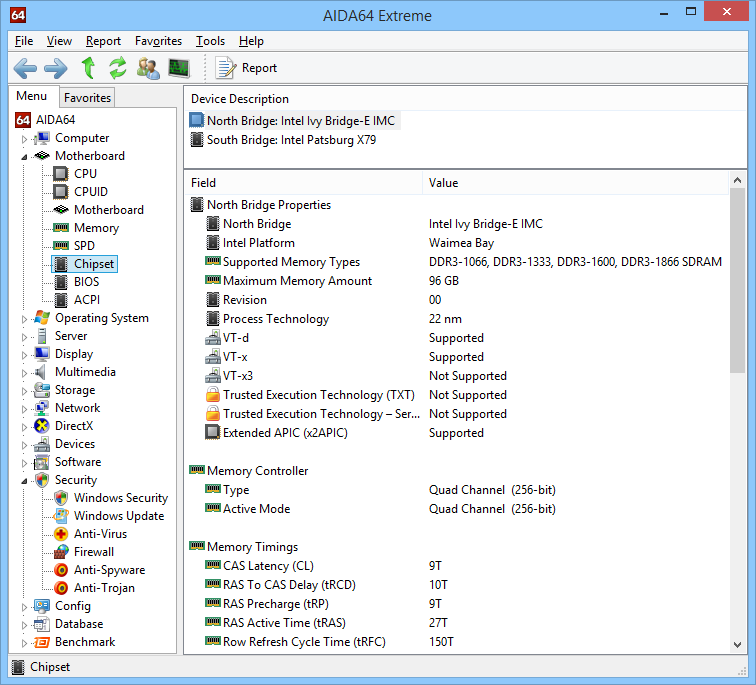Viewport: 756px width, 685px height.
Task: Click the Forward navigation arrow in toolbar
Action: click(x=56, y=68)
